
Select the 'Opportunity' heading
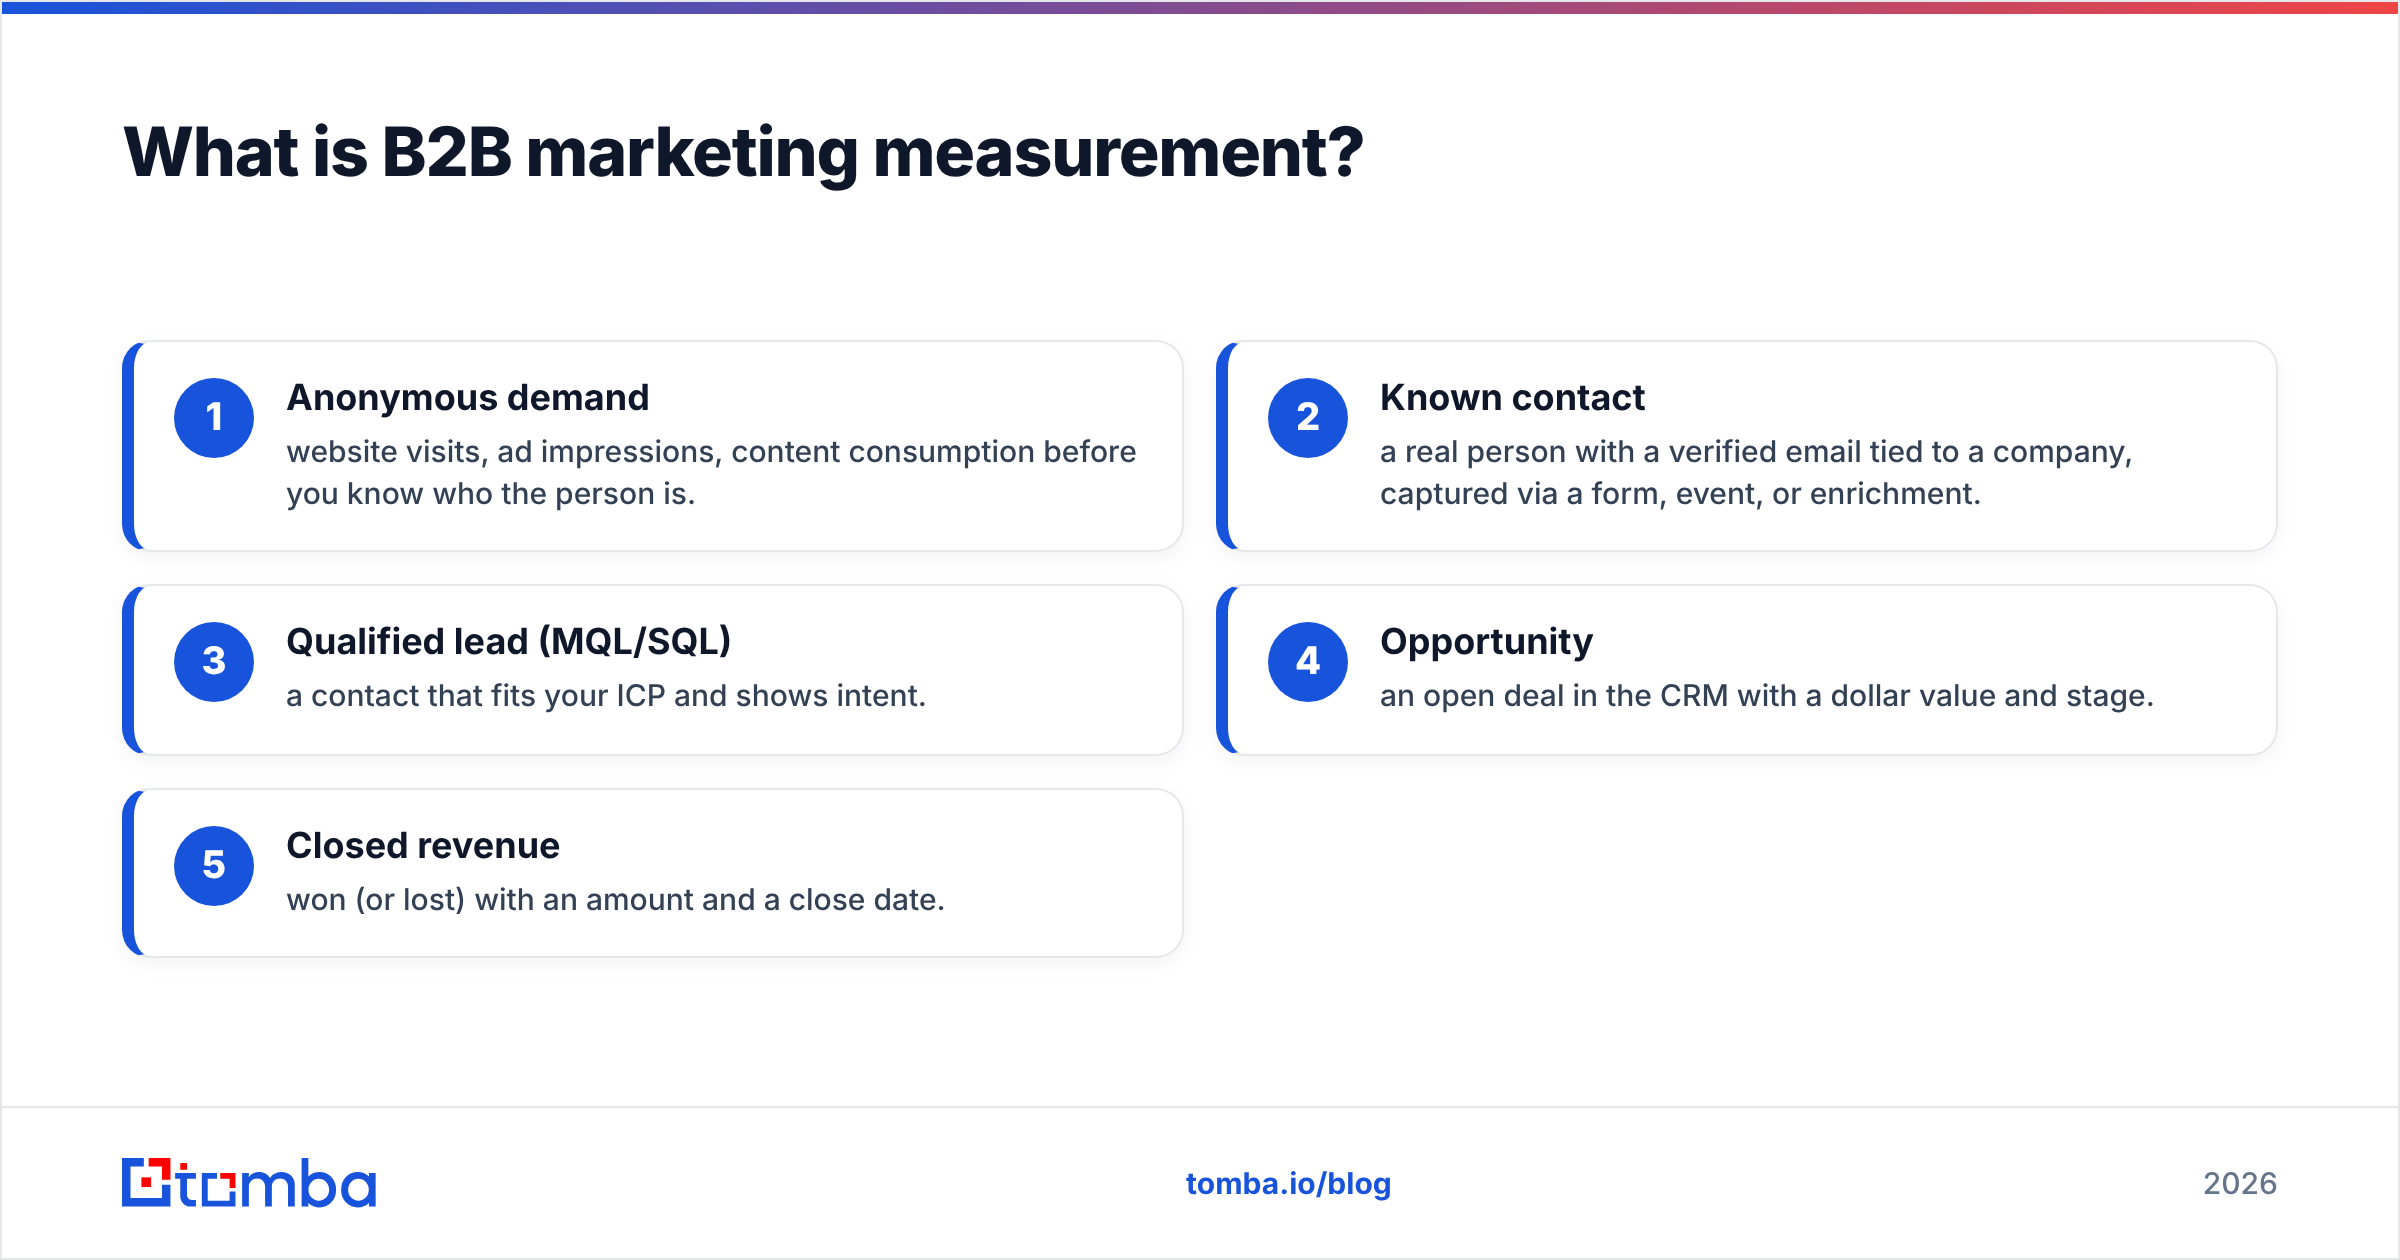point(1486,643)
